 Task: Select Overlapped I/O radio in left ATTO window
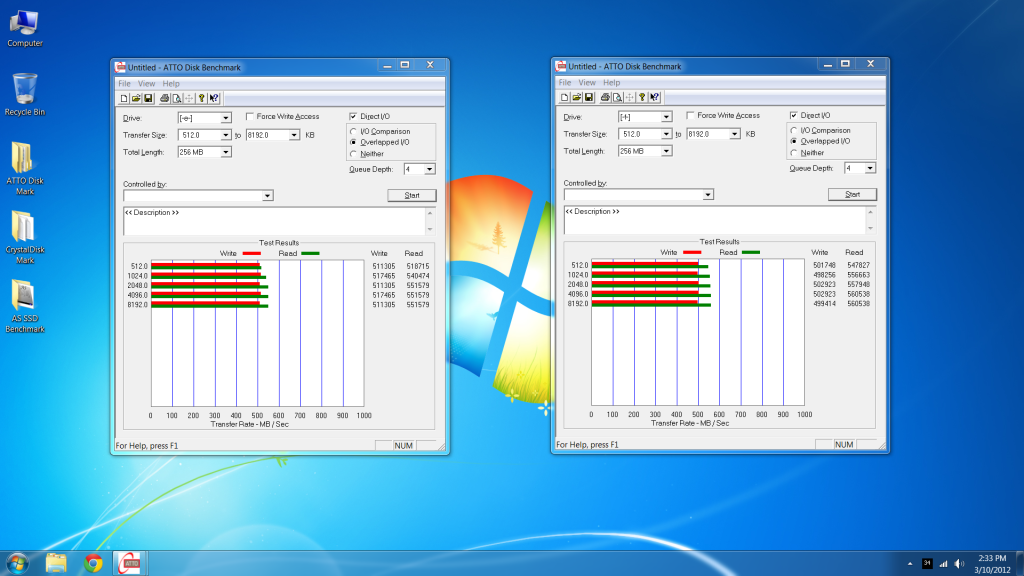(353, 142)
